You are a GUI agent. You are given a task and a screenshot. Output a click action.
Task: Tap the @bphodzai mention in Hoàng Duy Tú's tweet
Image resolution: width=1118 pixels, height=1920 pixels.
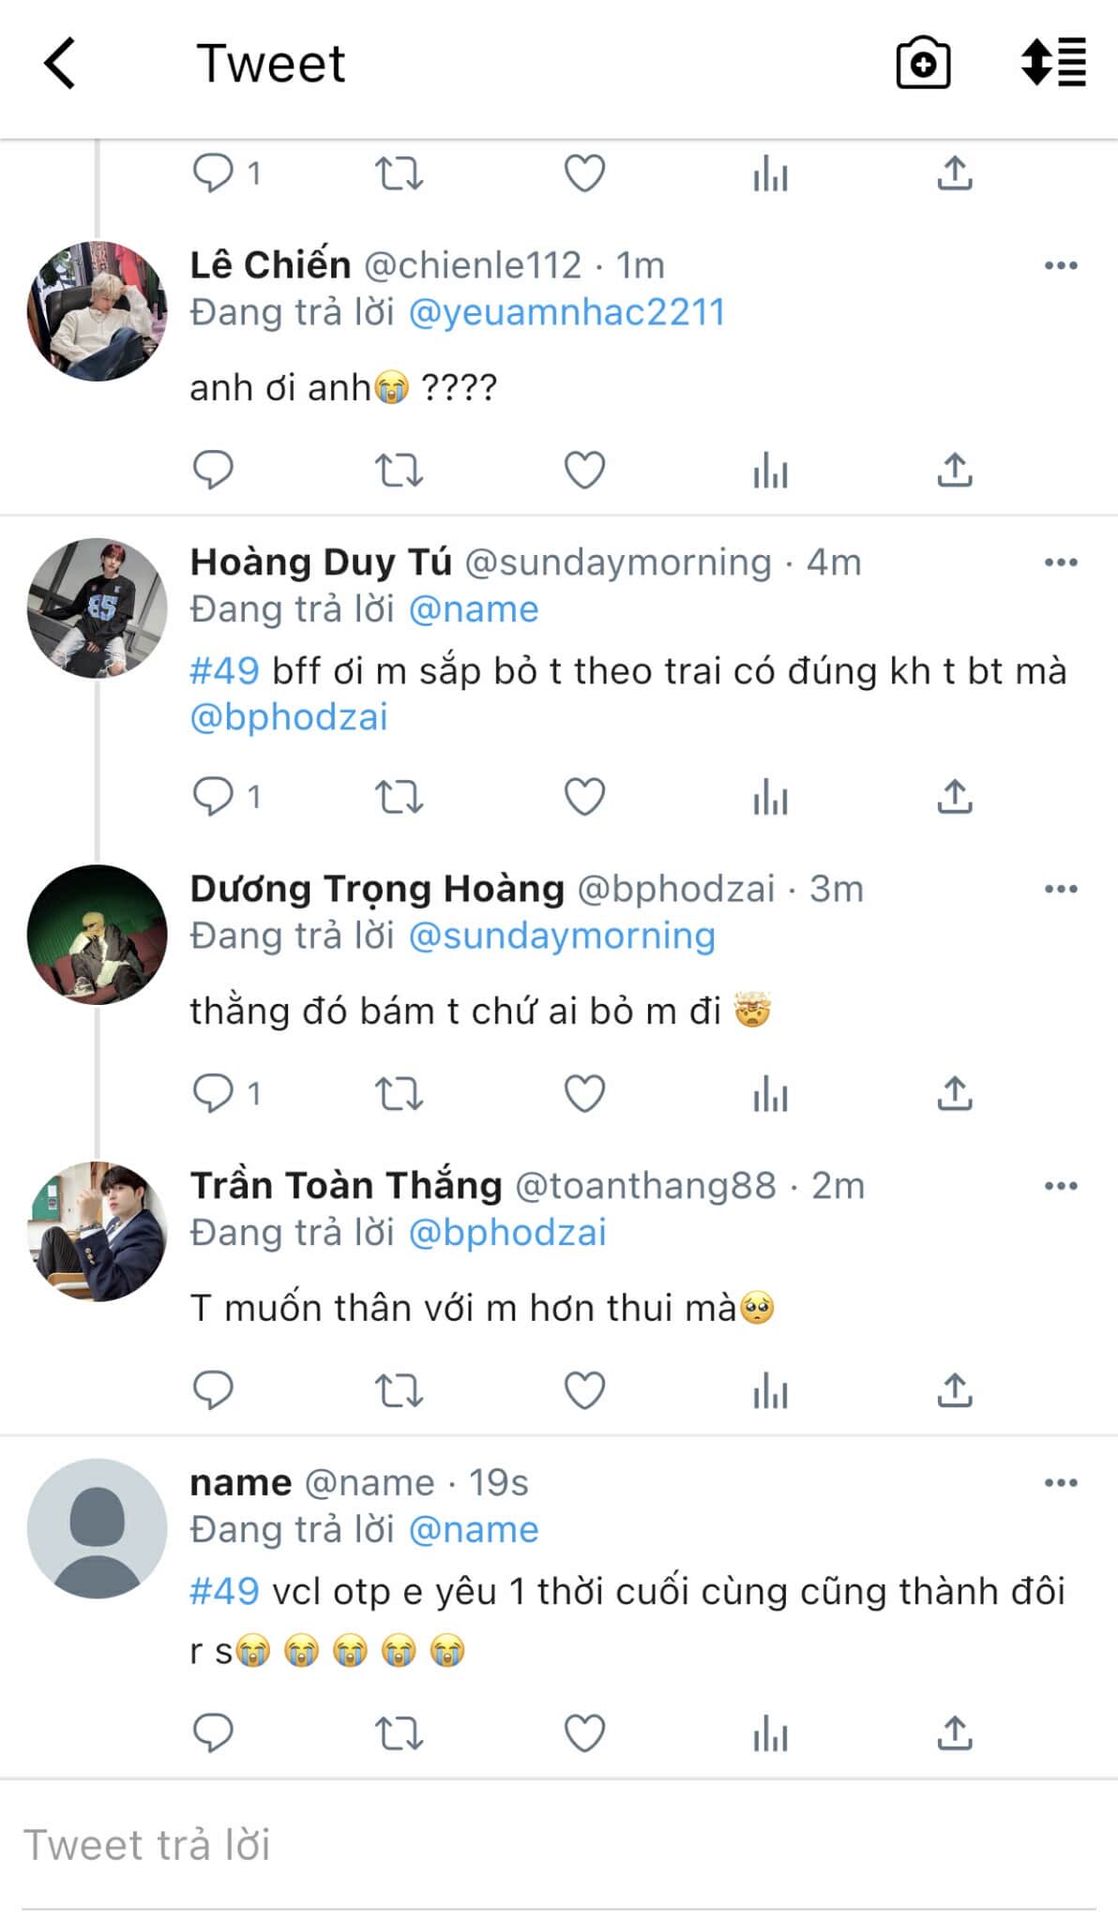[x=289, y=718]
